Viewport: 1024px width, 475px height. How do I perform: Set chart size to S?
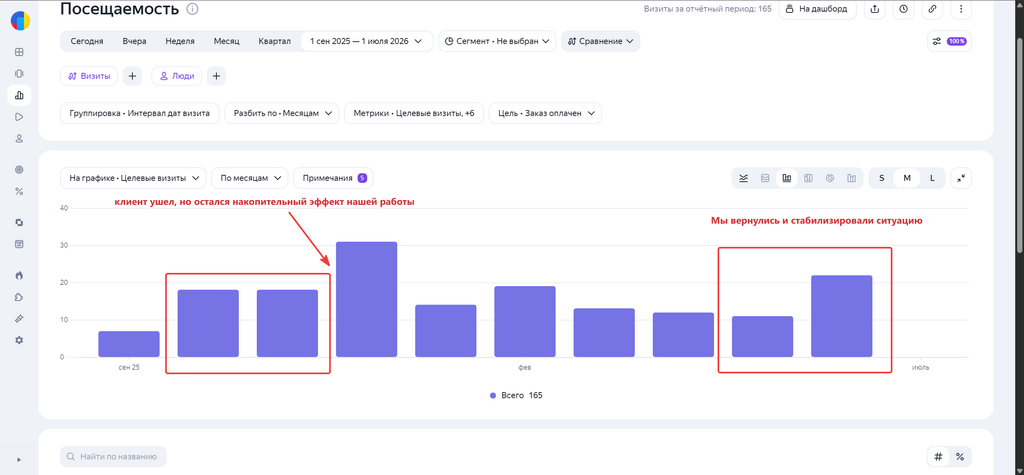point(882,178)
